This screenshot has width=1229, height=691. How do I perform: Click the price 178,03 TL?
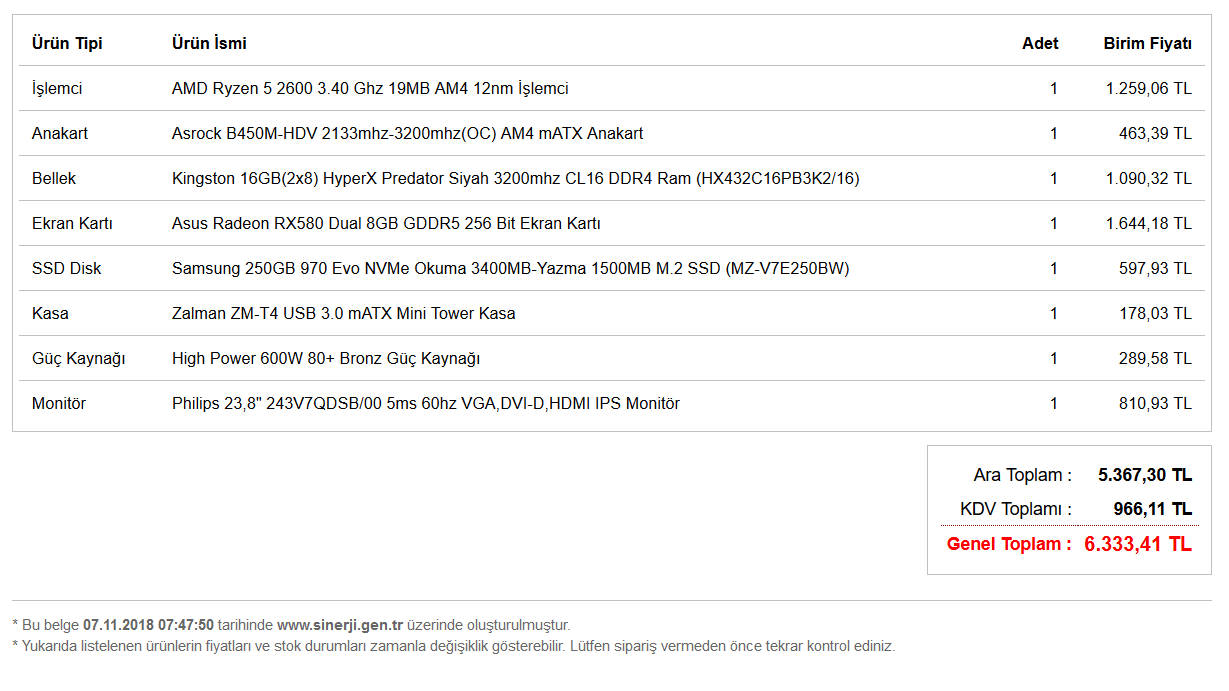pos(1155,313)
